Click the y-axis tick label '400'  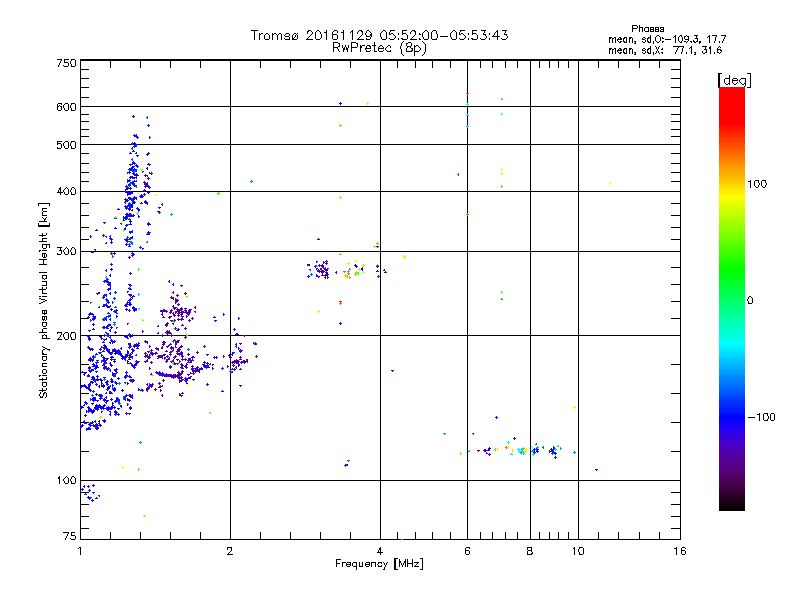pos(66,192)
